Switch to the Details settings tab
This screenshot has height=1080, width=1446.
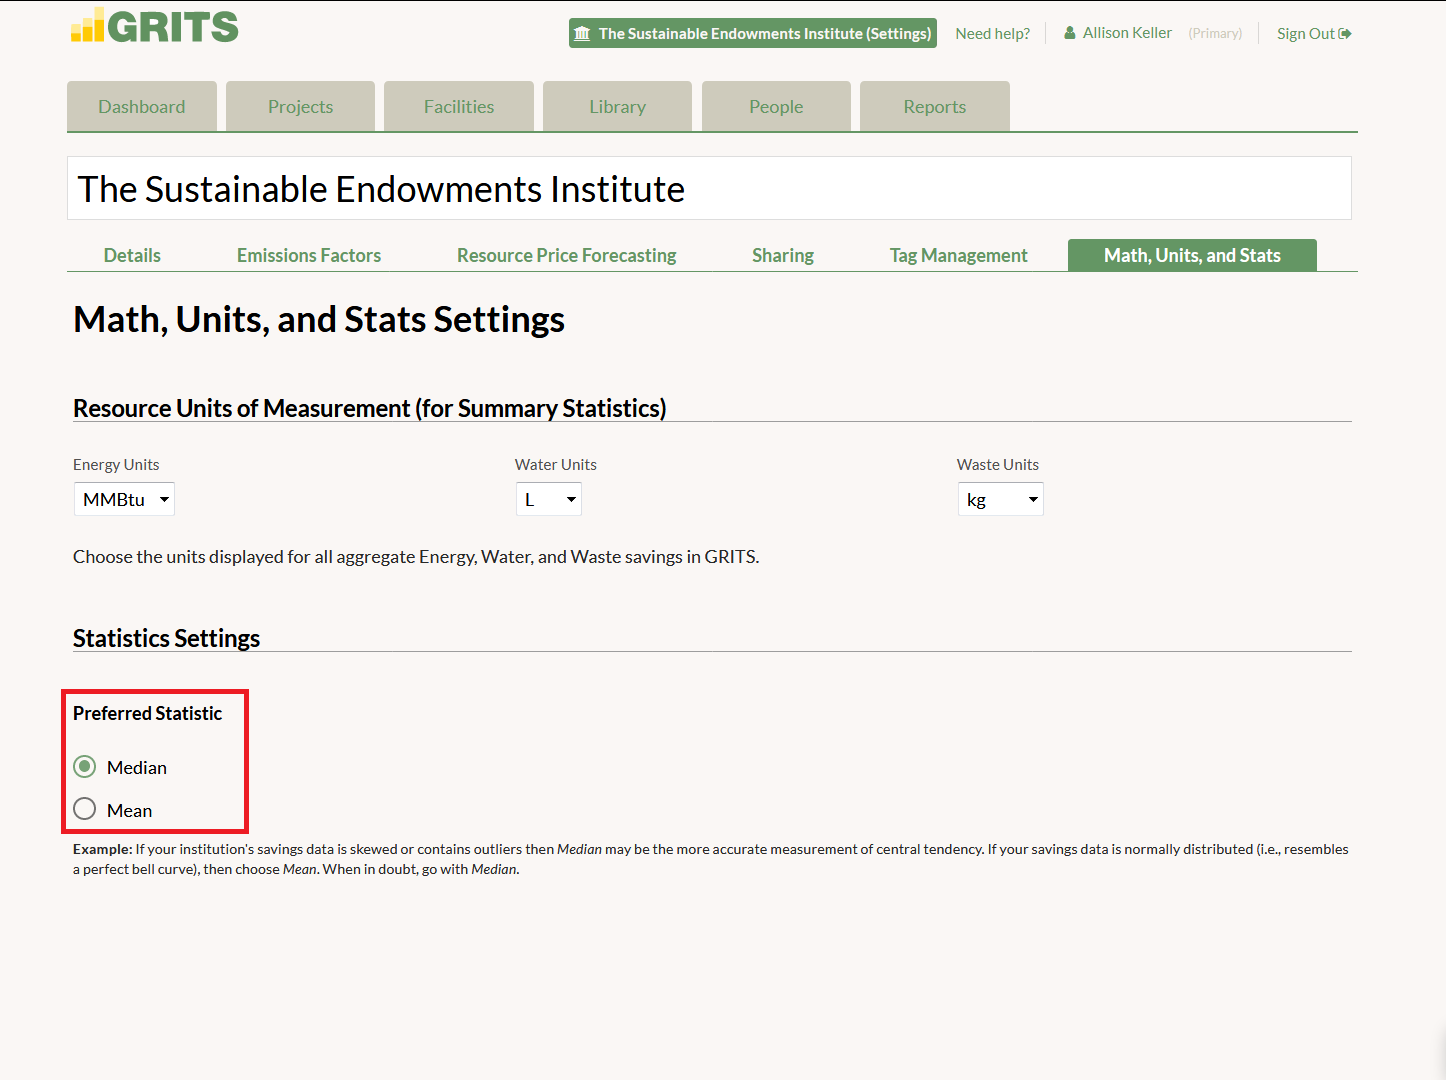(132, 255)
